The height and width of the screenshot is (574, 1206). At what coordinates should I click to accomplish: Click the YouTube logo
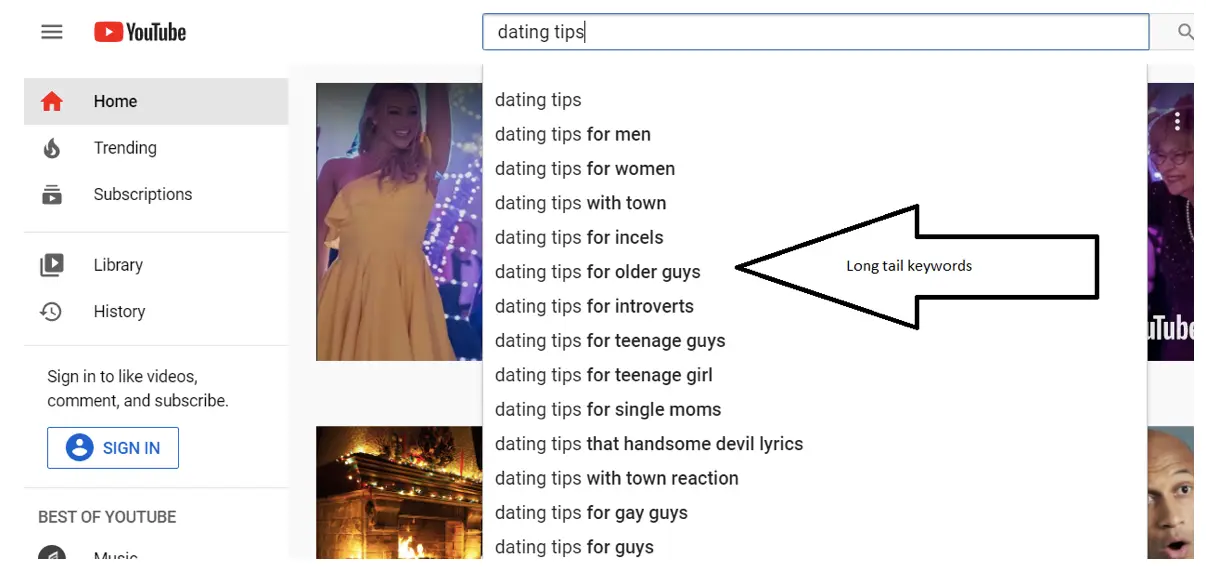(x=140, y=32)
